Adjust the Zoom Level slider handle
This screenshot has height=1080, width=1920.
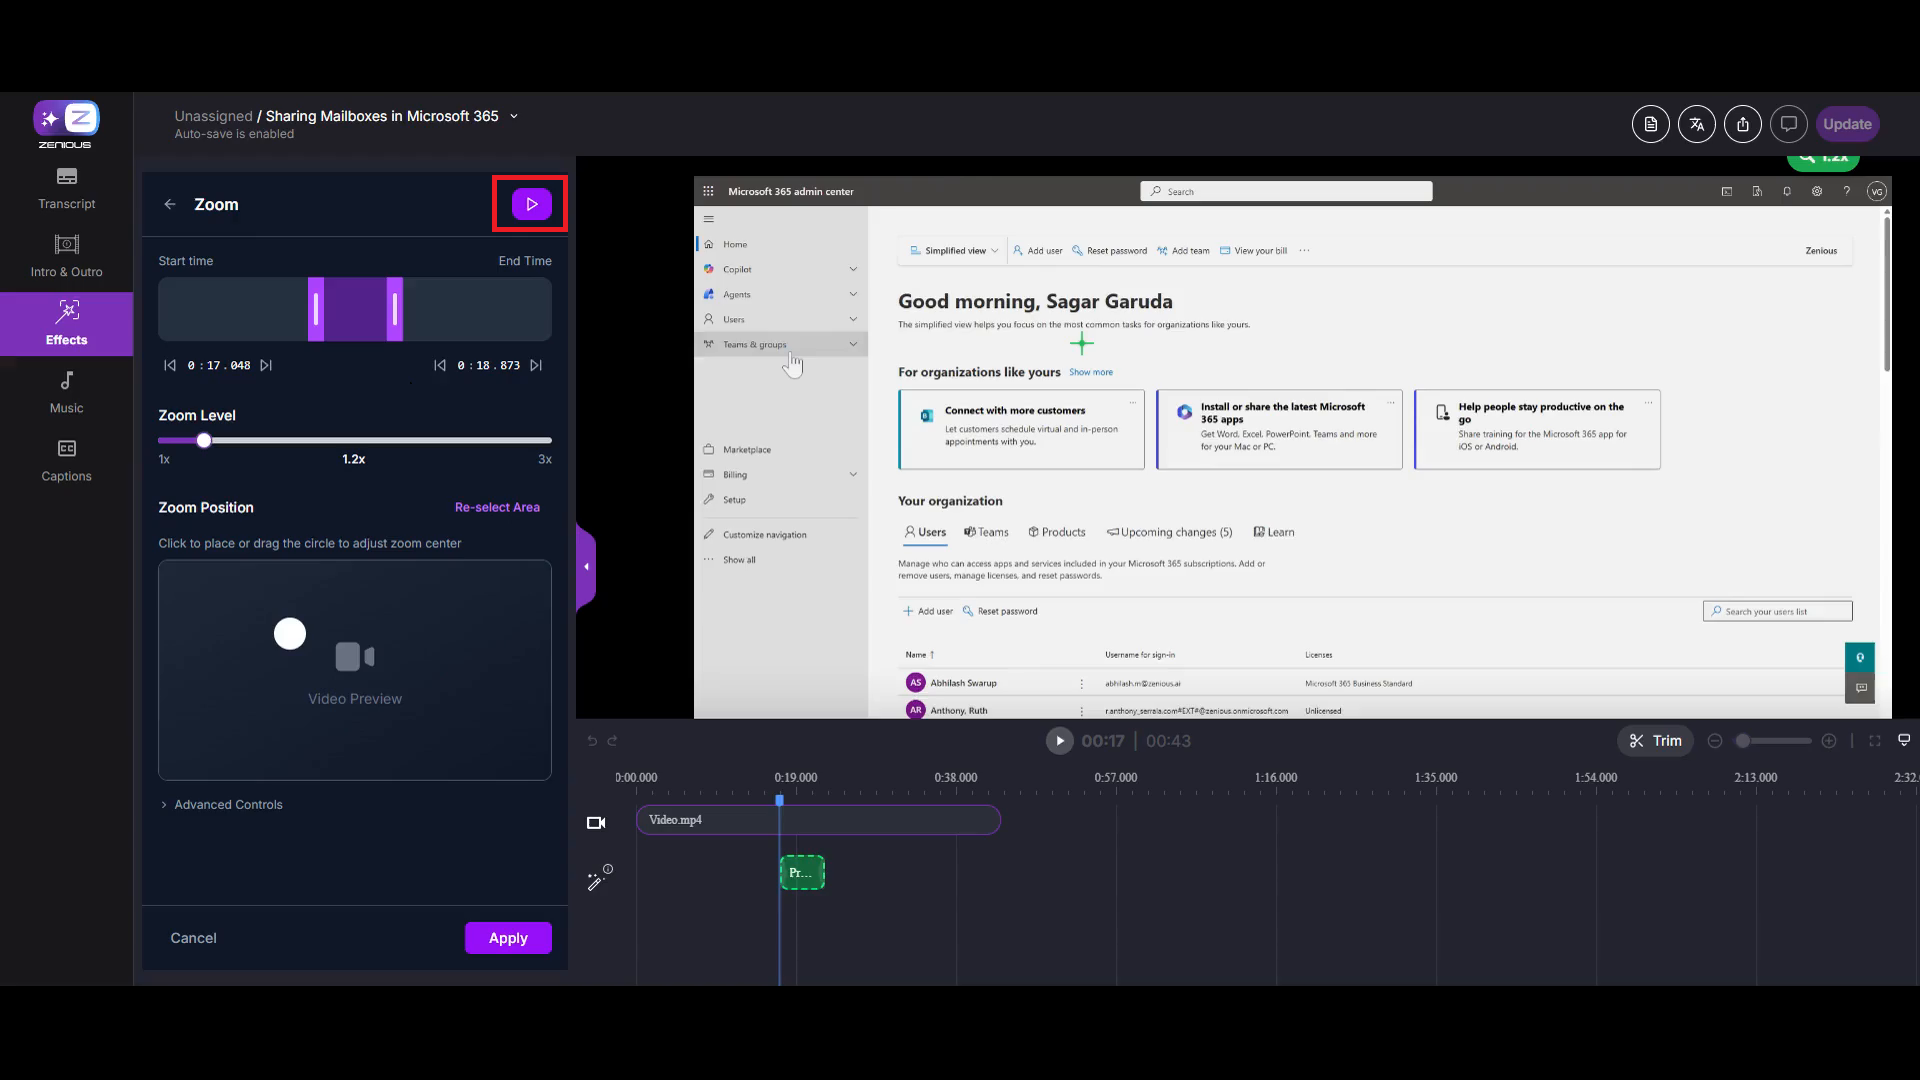click(x=204, y=440)
